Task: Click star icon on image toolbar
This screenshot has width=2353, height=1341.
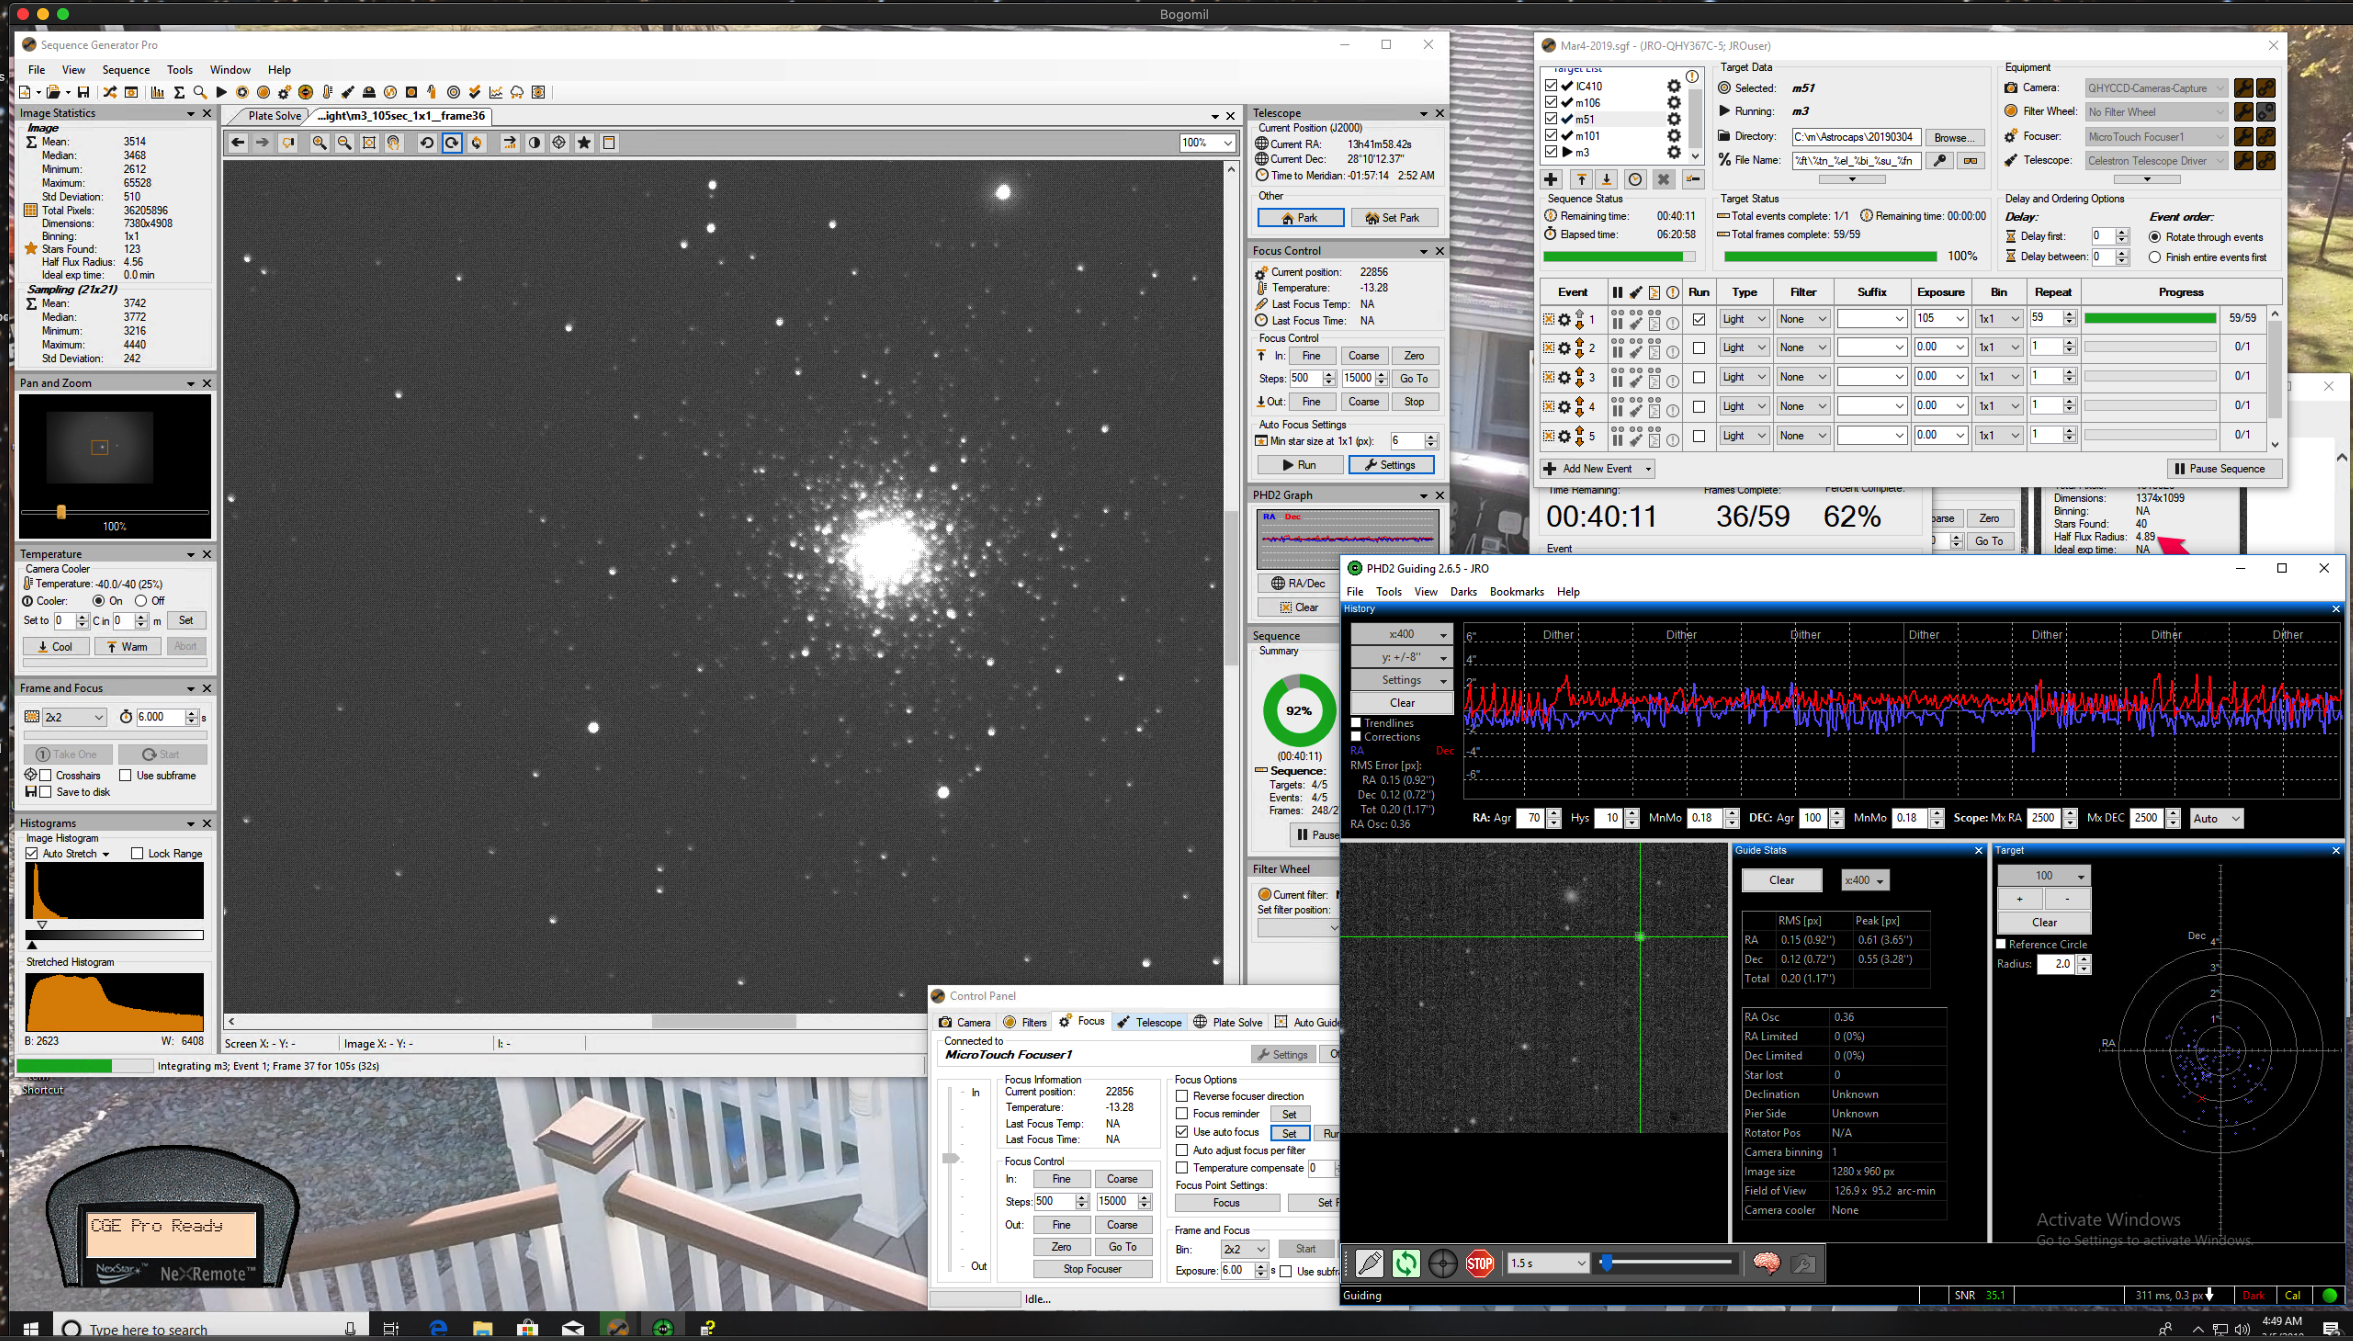Action: pos(584,143)
